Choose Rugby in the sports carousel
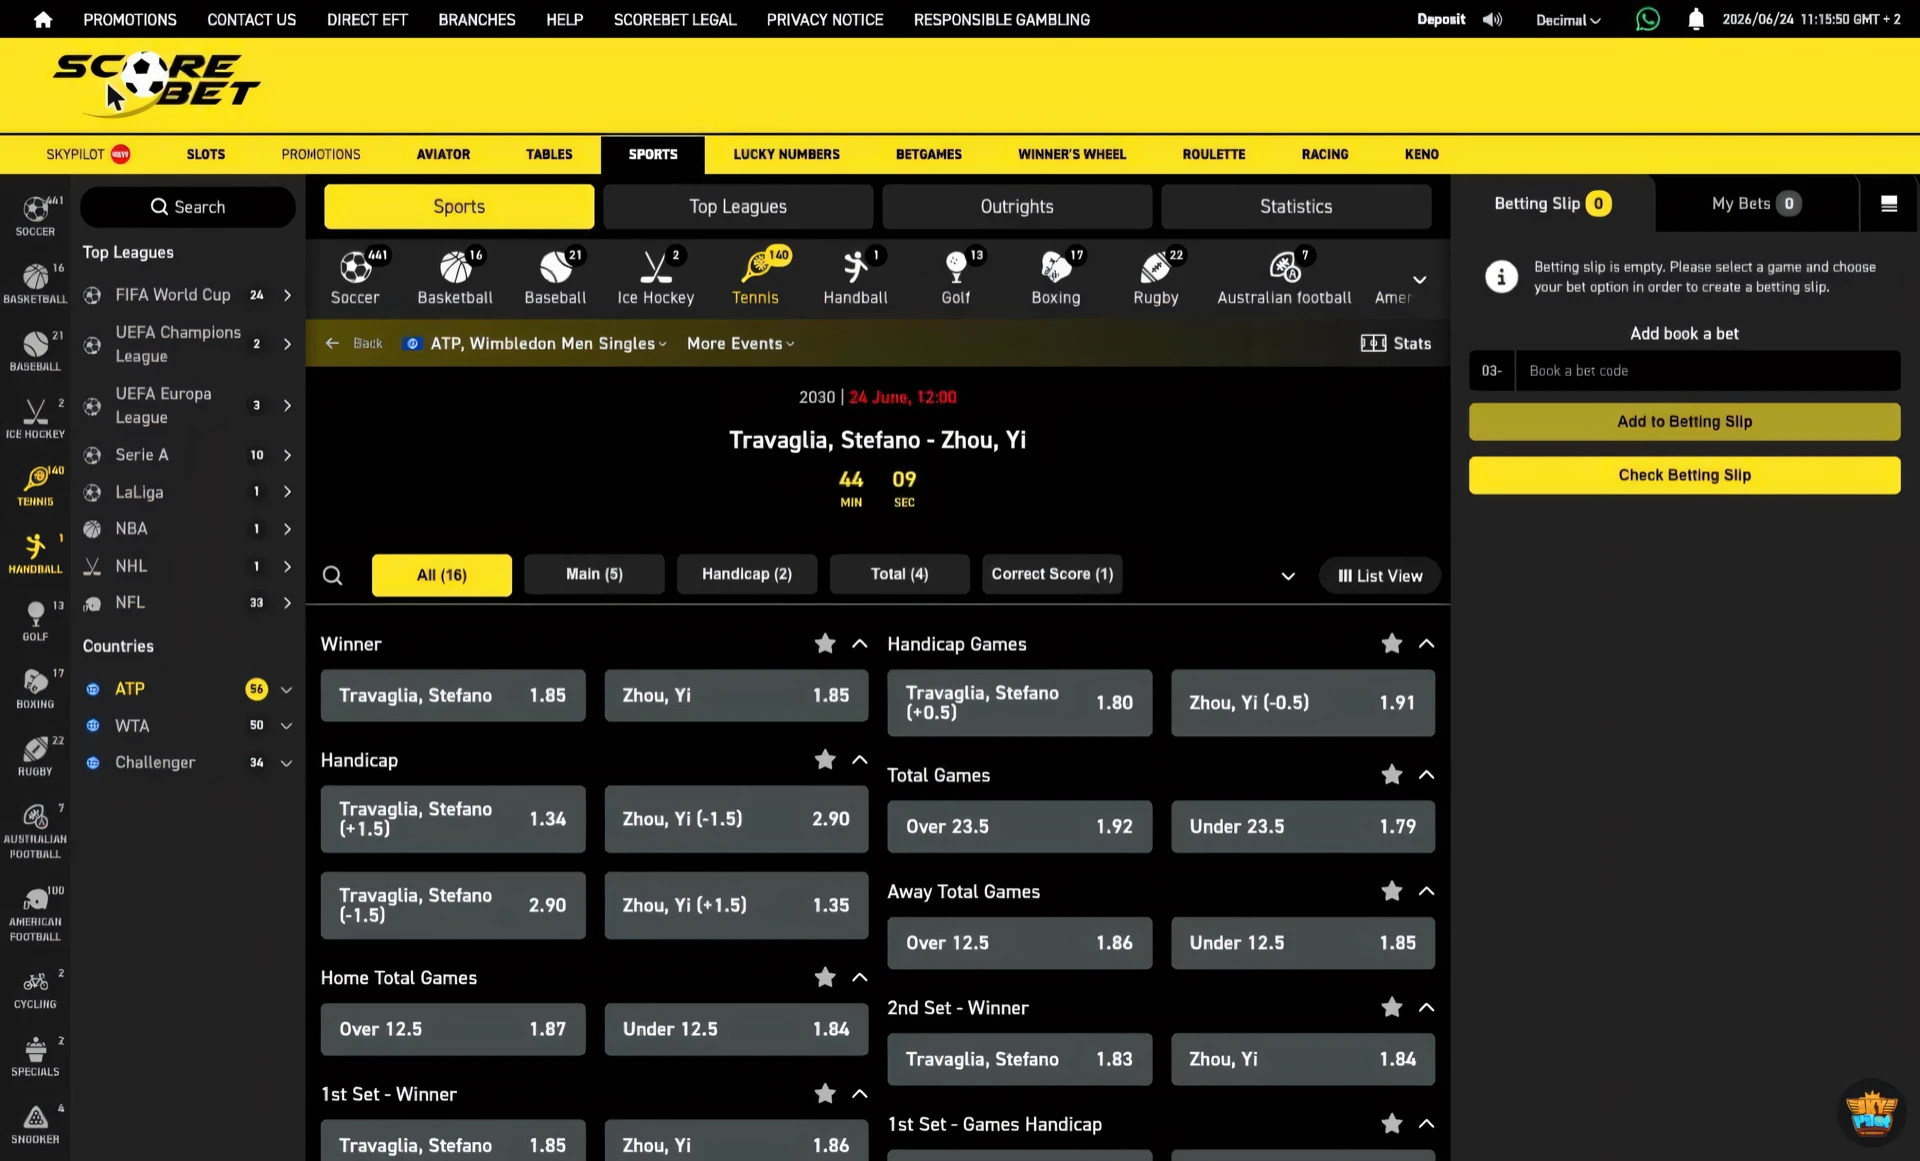The width and height of the screenshot is (1920, 1161). [1156, 277]
